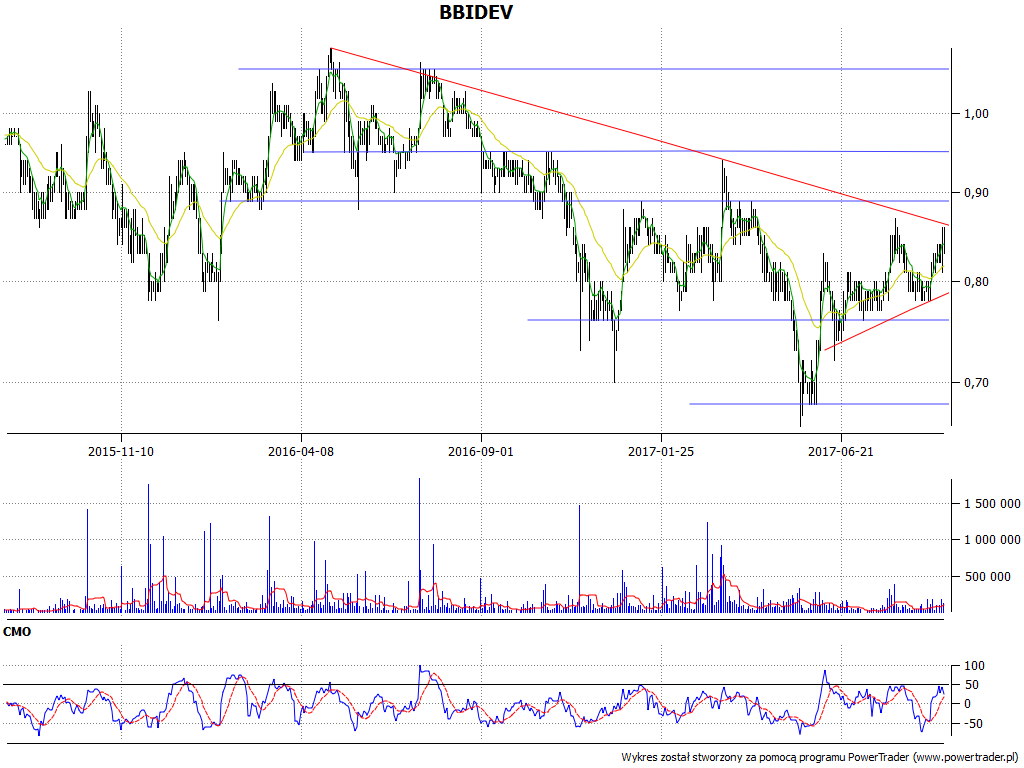The width and height of the screenshot is (1024, 768).
Task: Select the 2017-06-21 date label
Action: click(840, 451)
